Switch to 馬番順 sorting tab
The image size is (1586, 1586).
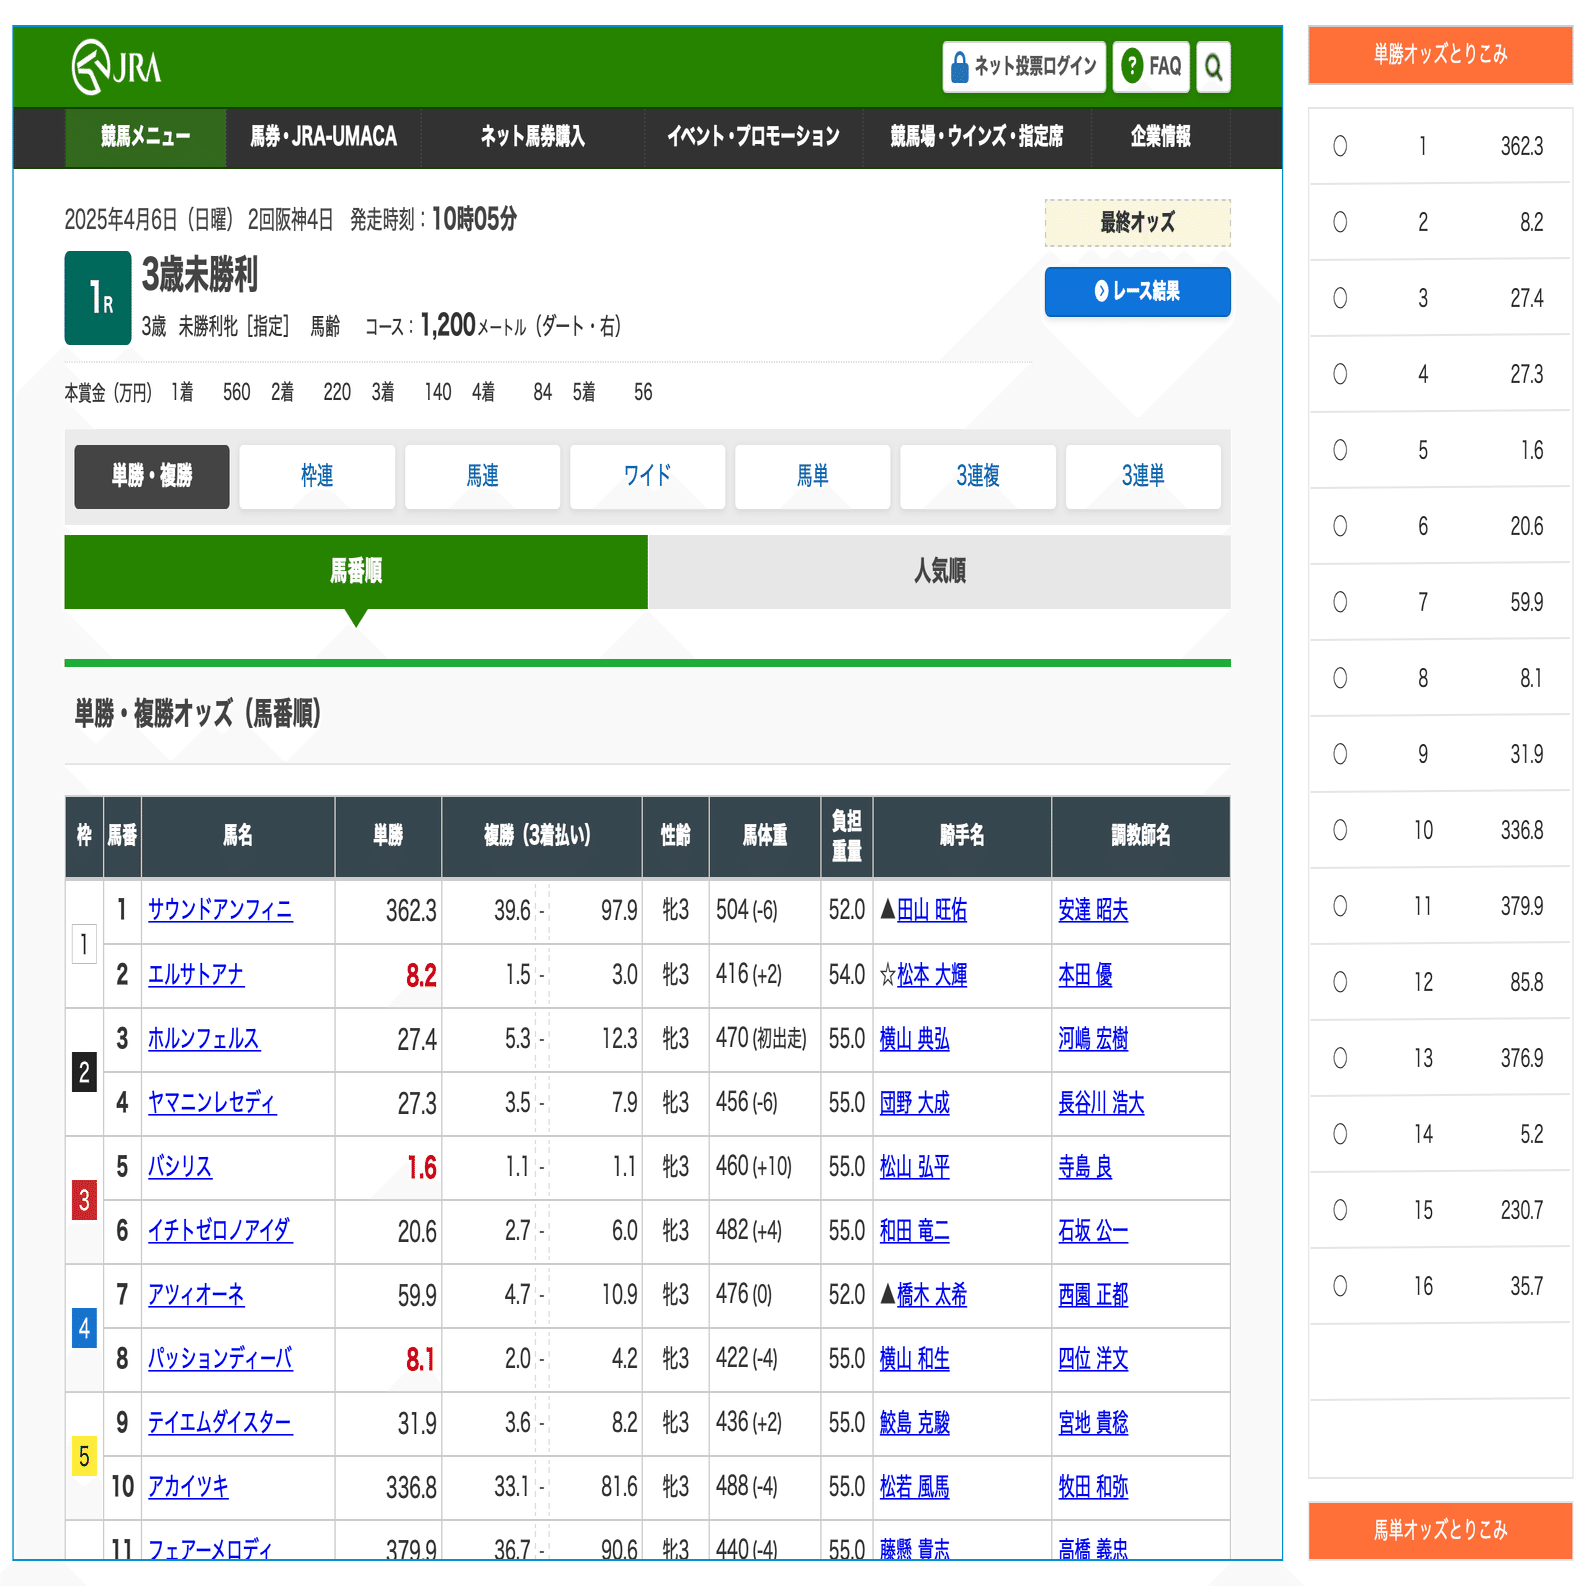pyautogui.click(x=356, y=571)
